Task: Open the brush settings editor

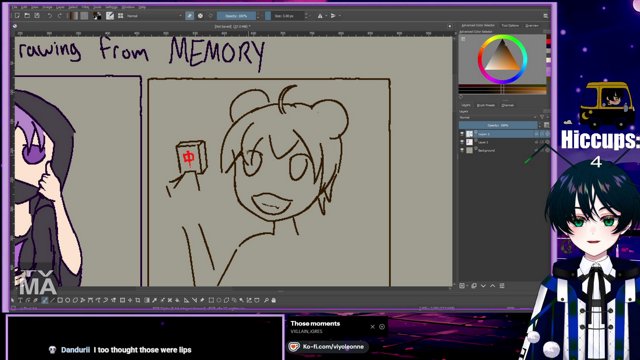Action: (110, 16)
